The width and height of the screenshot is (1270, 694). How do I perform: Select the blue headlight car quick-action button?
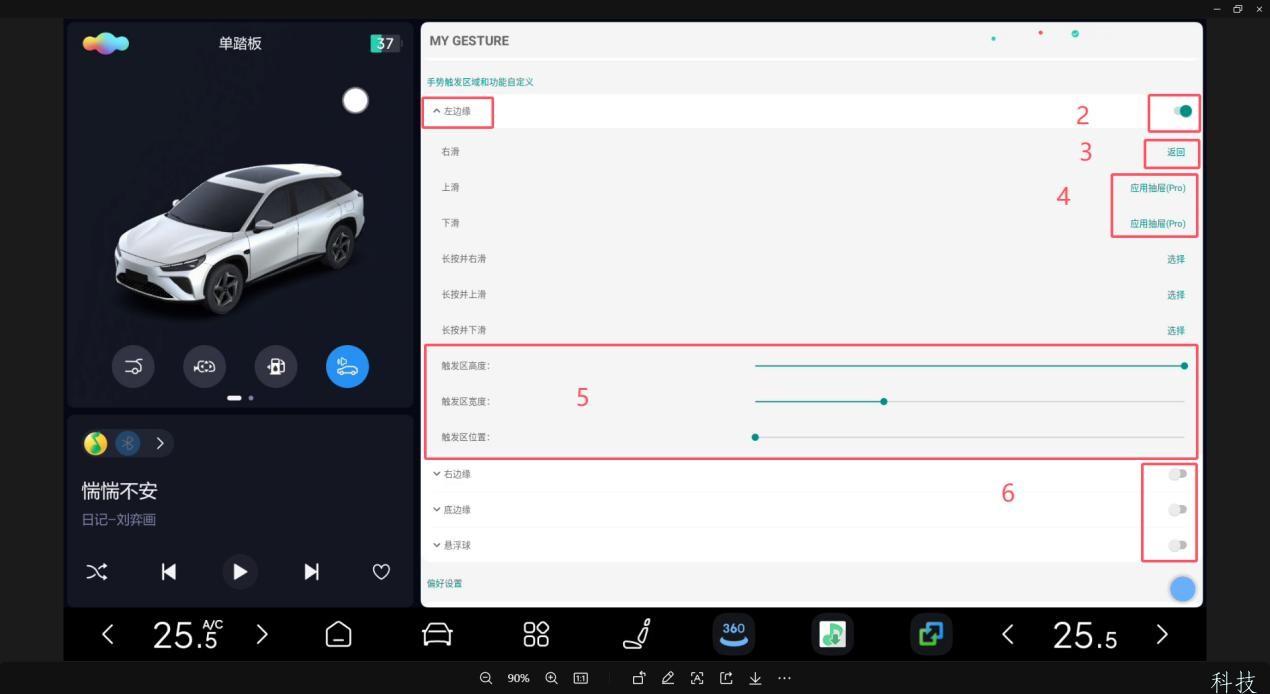click(347, 366)
